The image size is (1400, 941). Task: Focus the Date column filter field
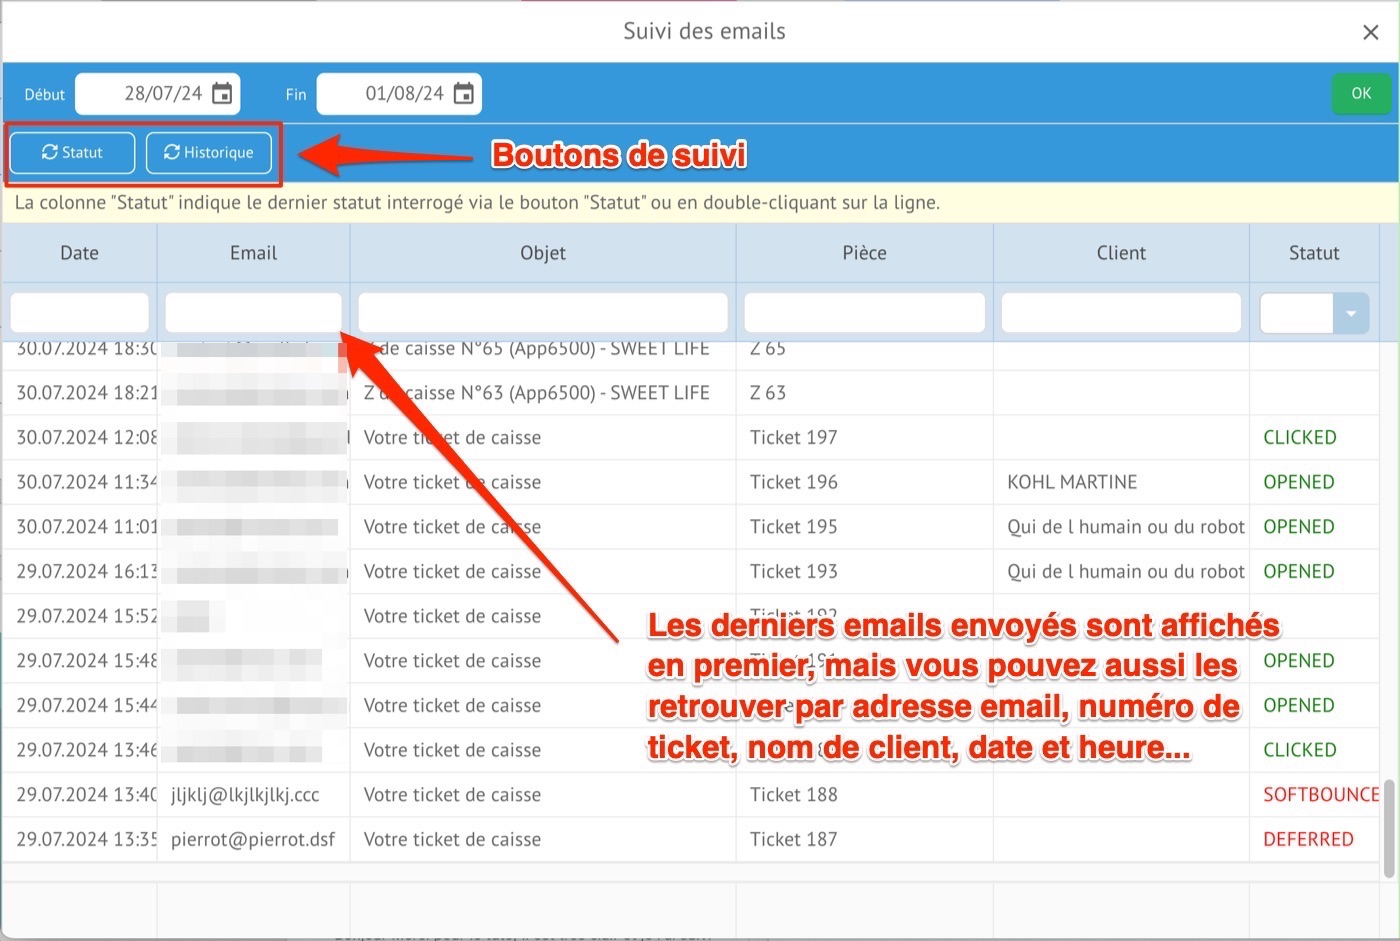79,313
